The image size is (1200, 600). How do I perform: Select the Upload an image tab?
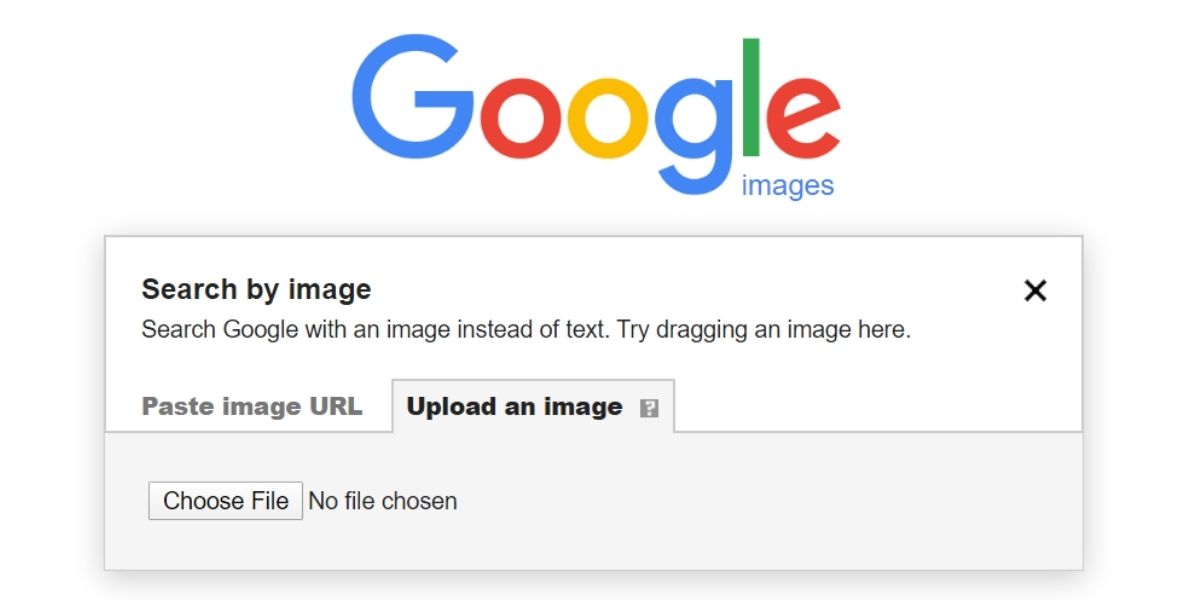[512, 406]
